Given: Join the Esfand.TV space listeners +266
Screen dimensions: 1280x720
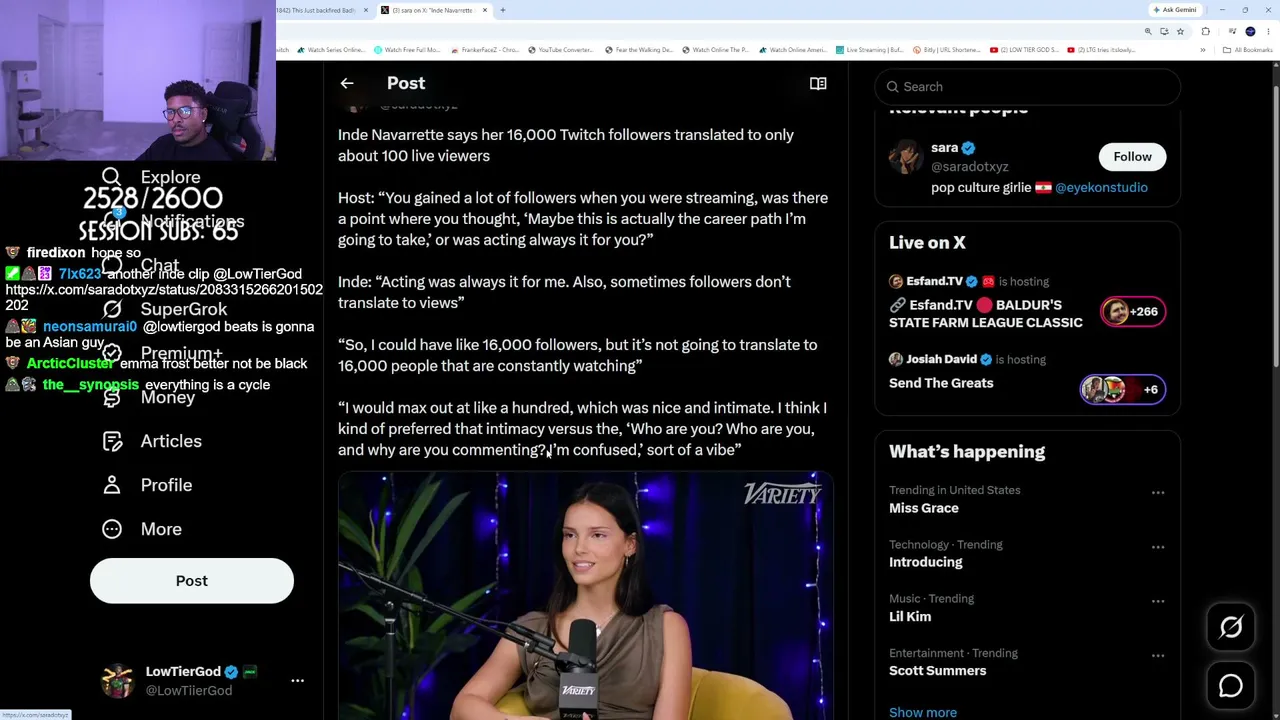Looking at the screenshot, I should pyautogui.click(x=1133, y=312).
